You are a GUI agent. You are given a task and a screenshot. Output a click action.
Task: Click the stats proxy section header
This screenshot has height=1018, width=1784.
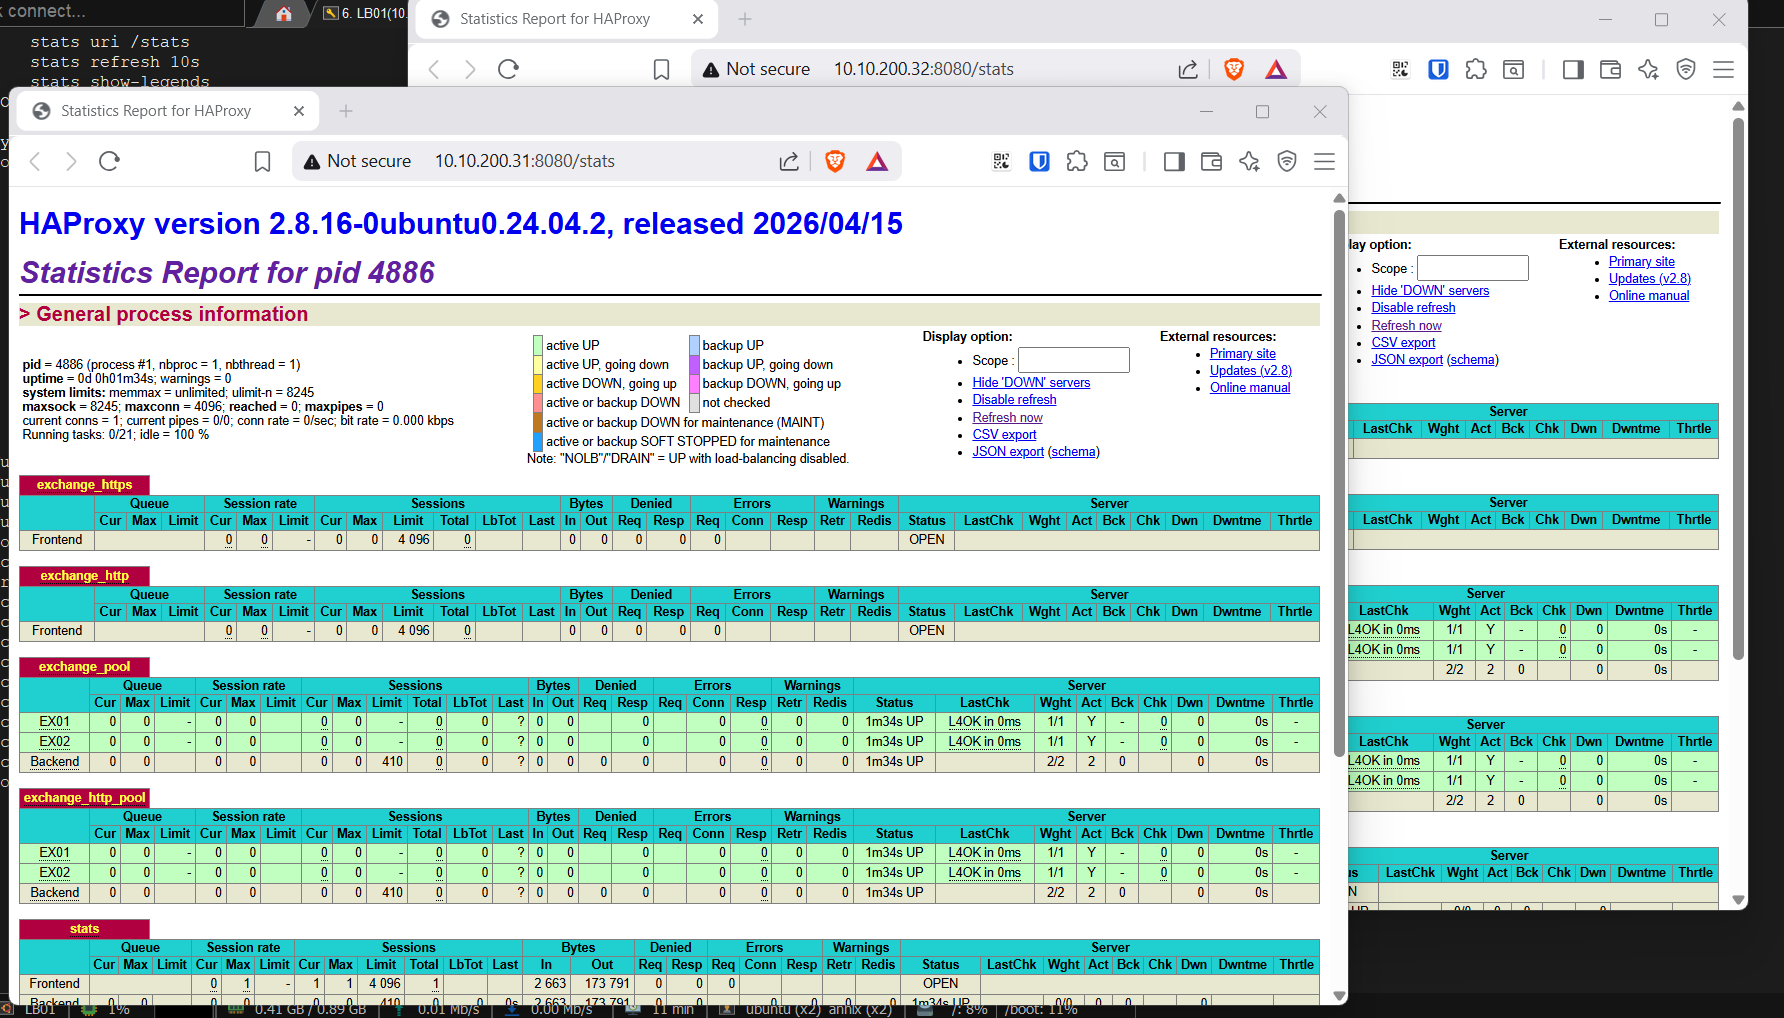point(84,929)
